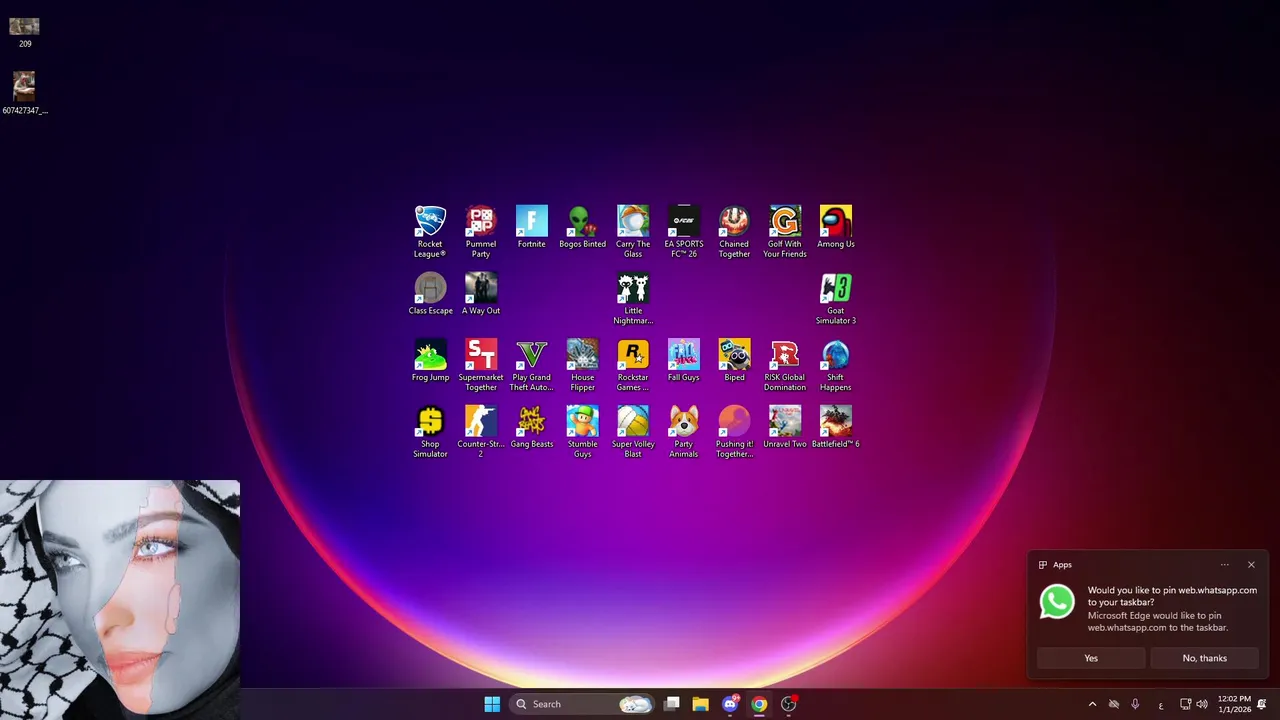Open Frog Jump shortcut

tap(430, 361)
